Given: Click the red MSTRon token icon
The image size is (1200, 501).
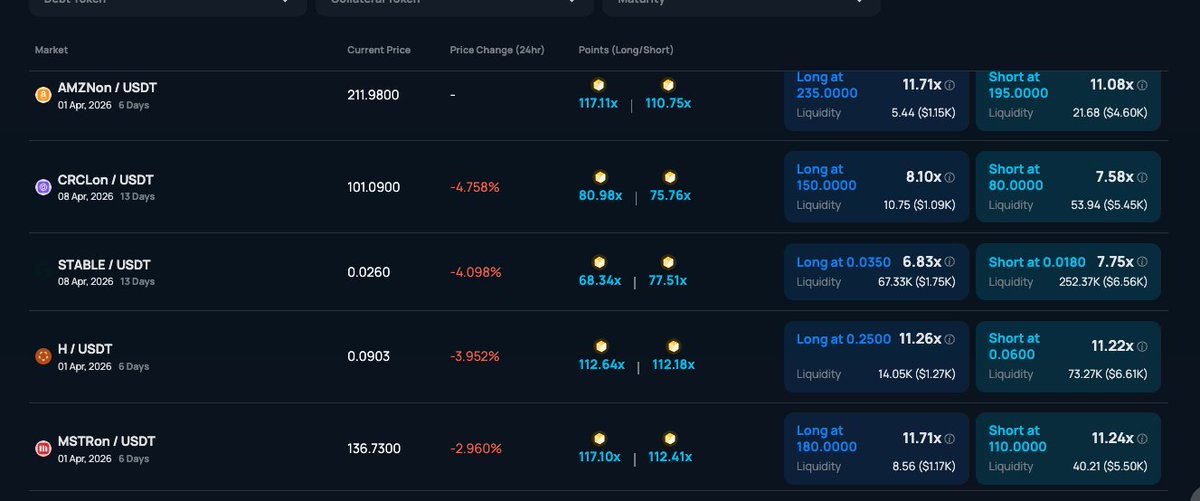Looking at the screenshot, I should pos(43,448).
